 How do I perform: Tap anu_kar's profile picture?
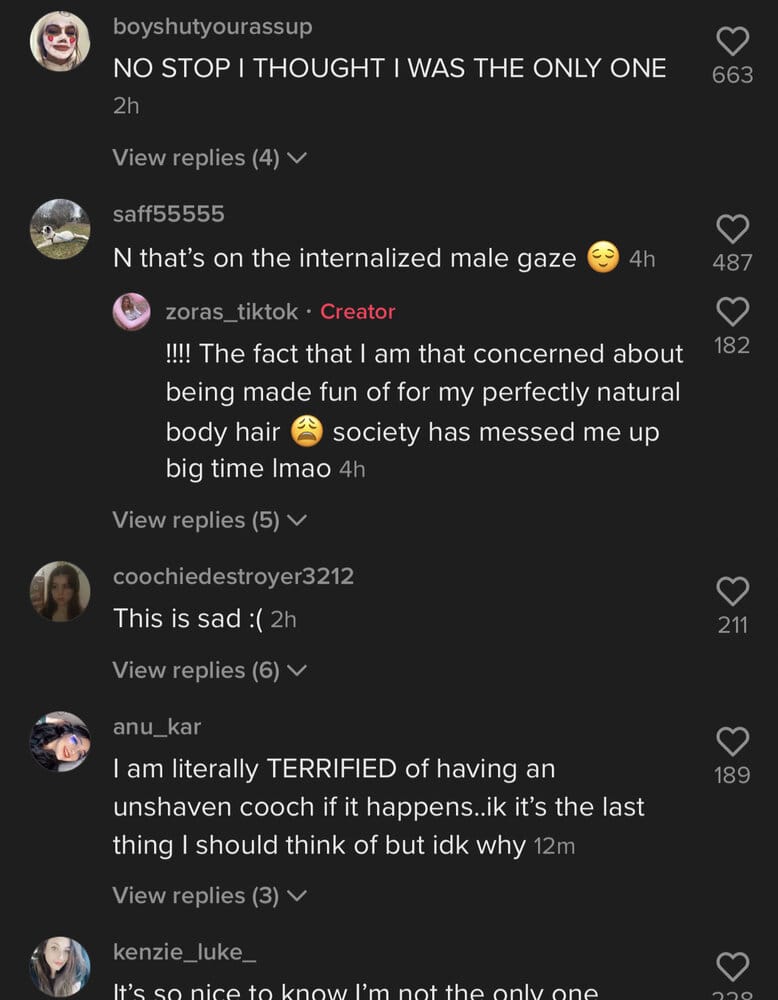coord(60,741)
